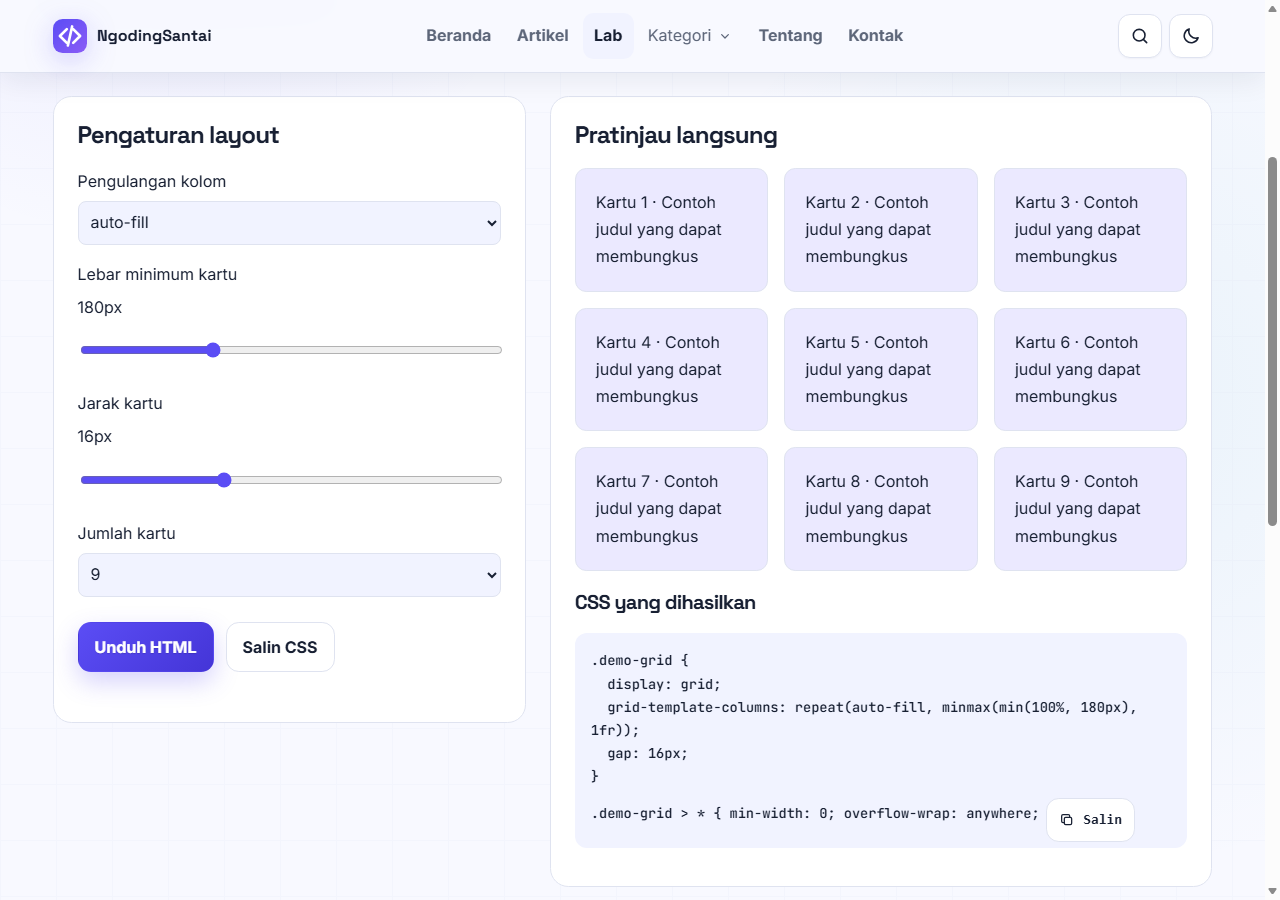
Task: Click the 'grid-template-columns' code line
Action: (x=864, y=718)
